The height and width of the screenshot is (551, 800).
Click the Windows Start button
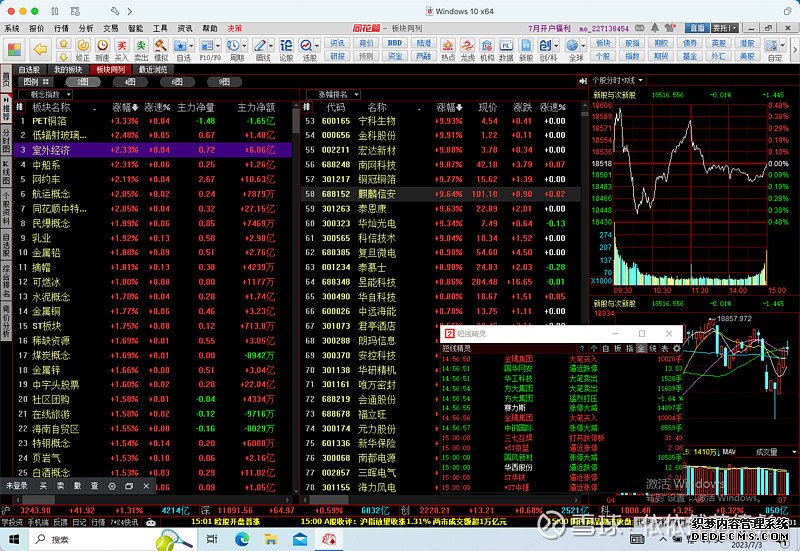(14, 539)
